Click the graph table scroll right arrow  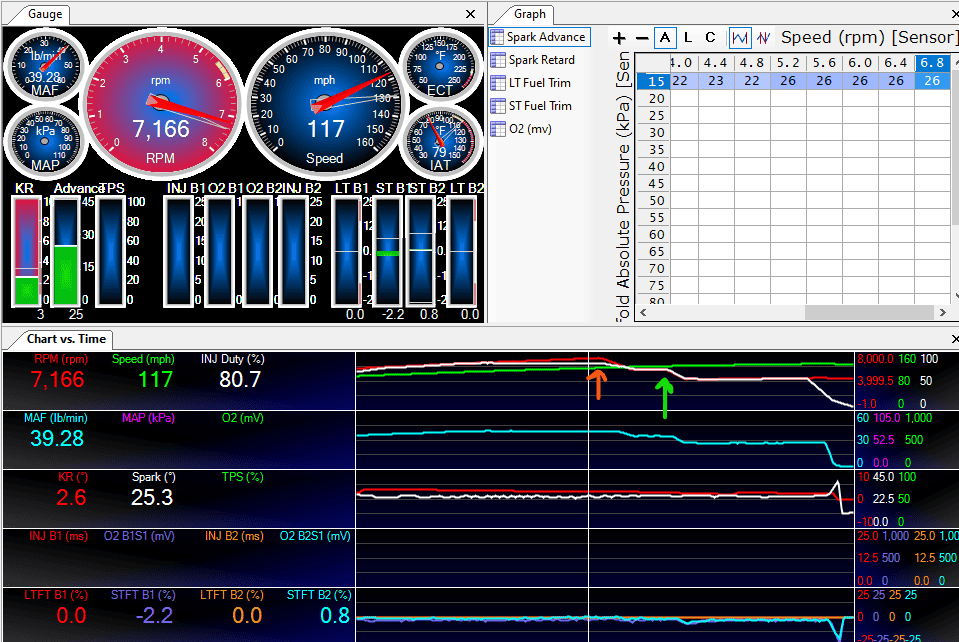(942, 312)
